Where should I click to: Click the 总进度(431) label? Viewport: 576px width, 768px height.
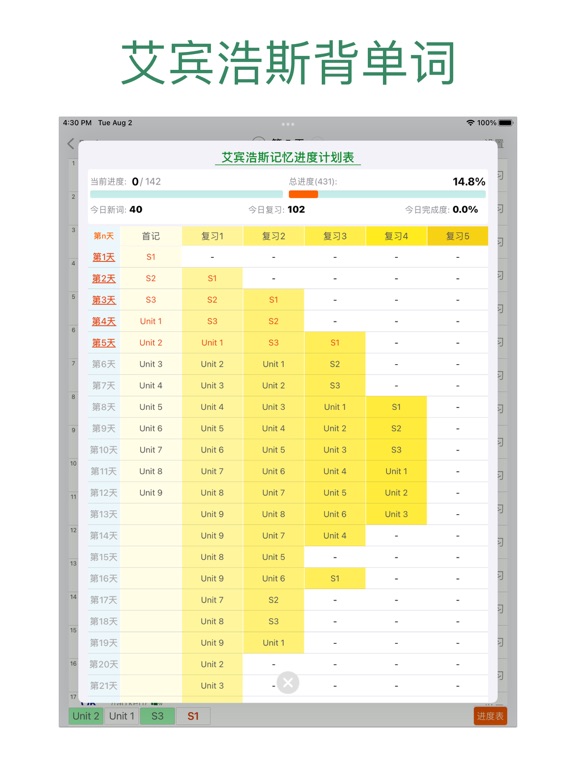[x=313, y=182]
